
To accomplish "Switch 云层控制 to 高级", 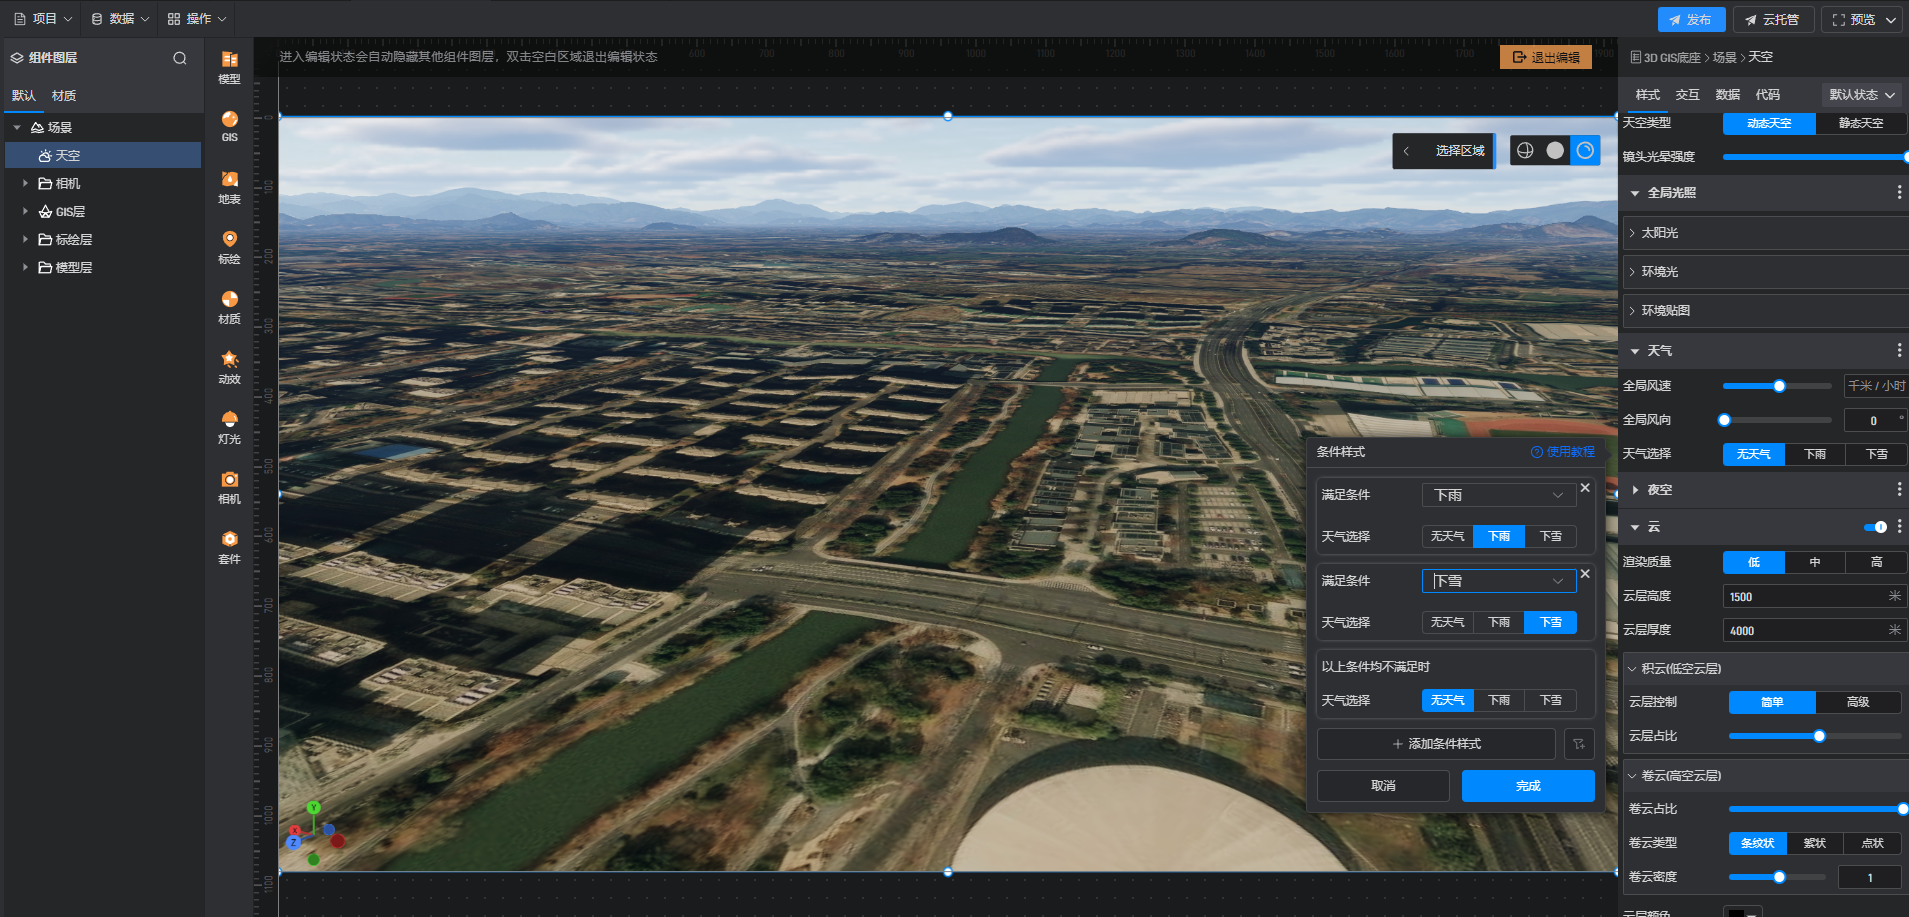I will coord(1858,702).
